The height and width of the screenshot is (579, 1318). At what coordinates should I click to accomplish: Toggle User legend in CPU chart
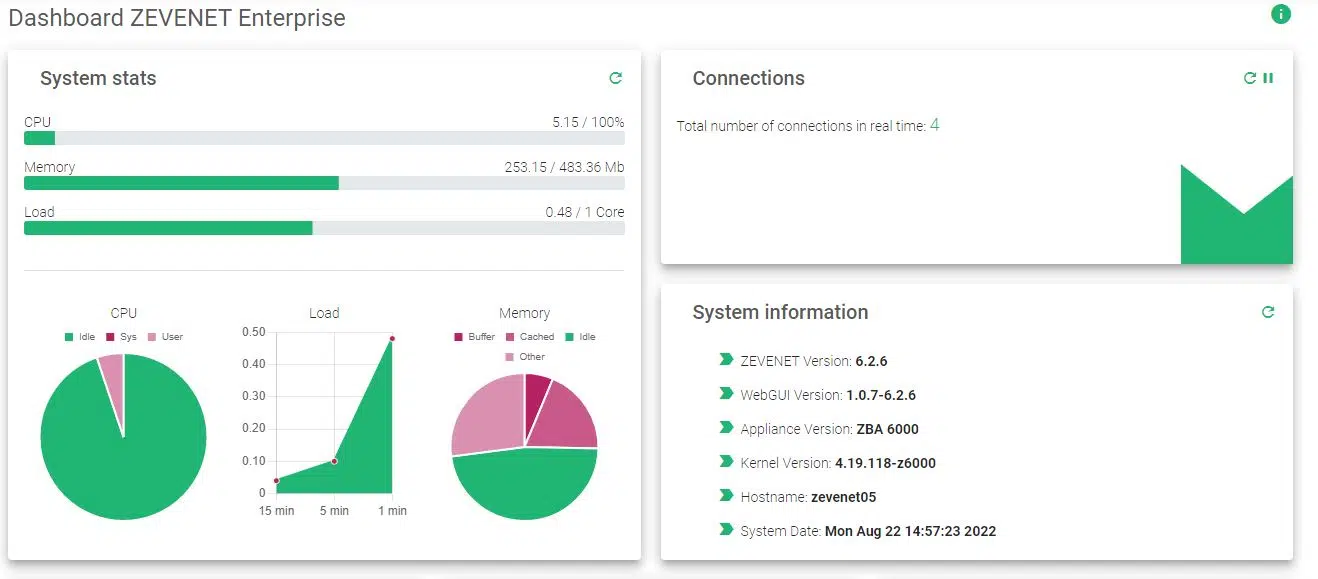[x=165, y=337]
